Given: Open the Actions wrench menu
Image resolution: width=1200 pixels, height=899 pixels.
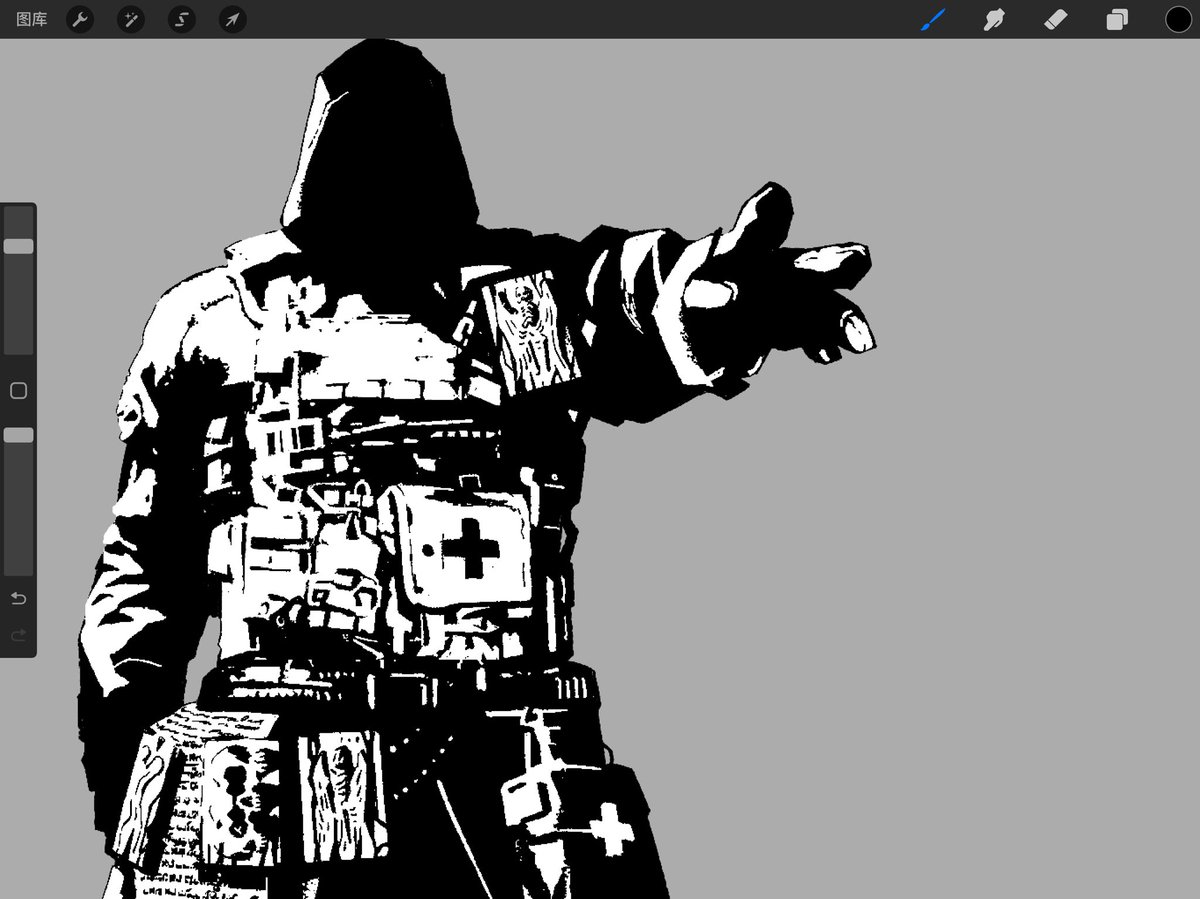Looking at the screenshot, I should (80, 19).
